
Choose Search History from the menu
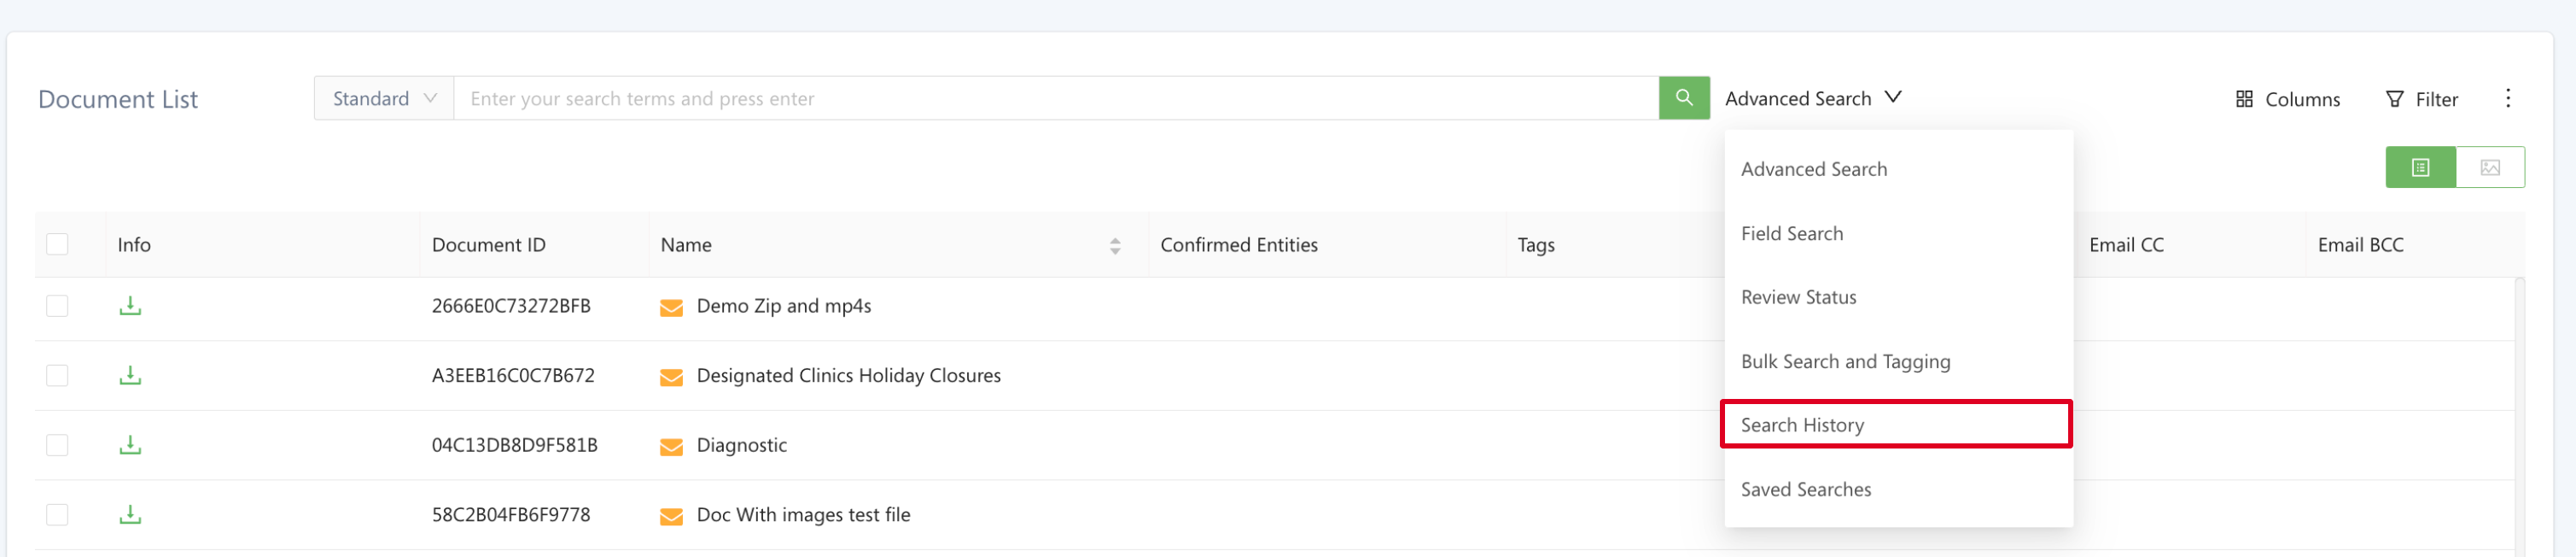pyautogui.click(x=1802, y=425)
